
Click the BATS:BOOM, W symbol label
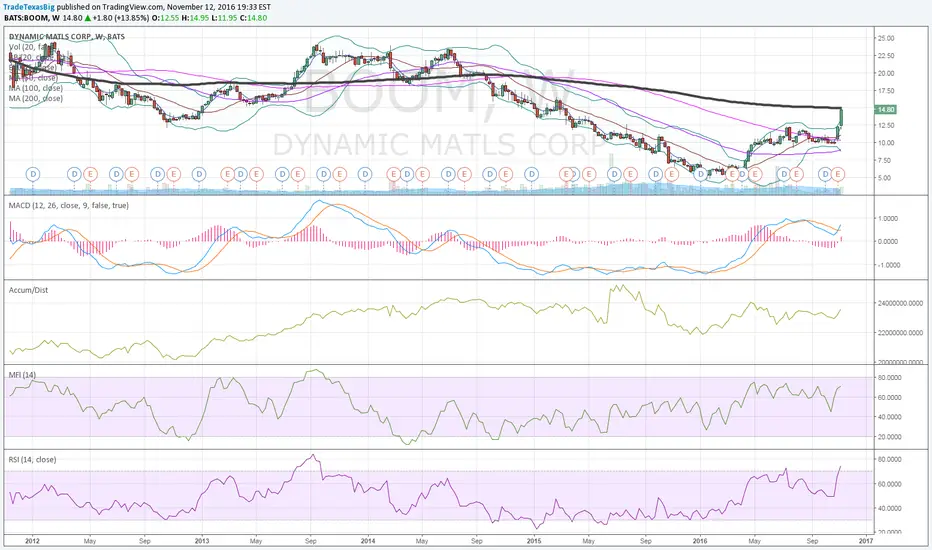tap(32, 18)
